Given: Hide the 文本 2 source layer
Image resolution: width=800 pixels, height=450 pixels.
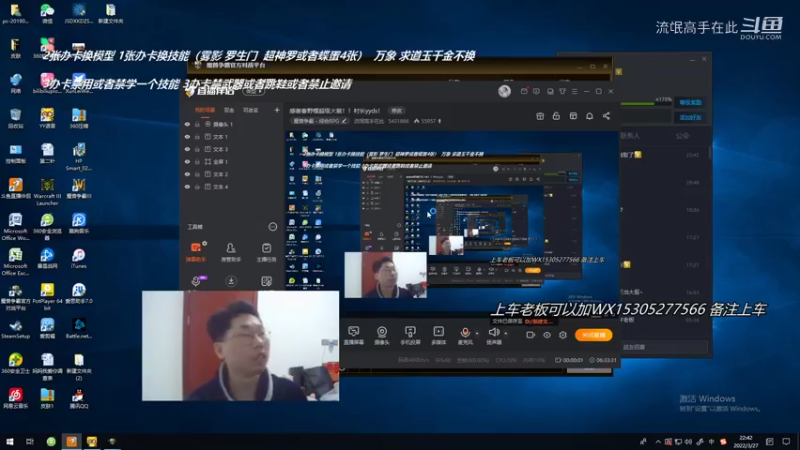Looking at the screenshot, I should point(187,174).
